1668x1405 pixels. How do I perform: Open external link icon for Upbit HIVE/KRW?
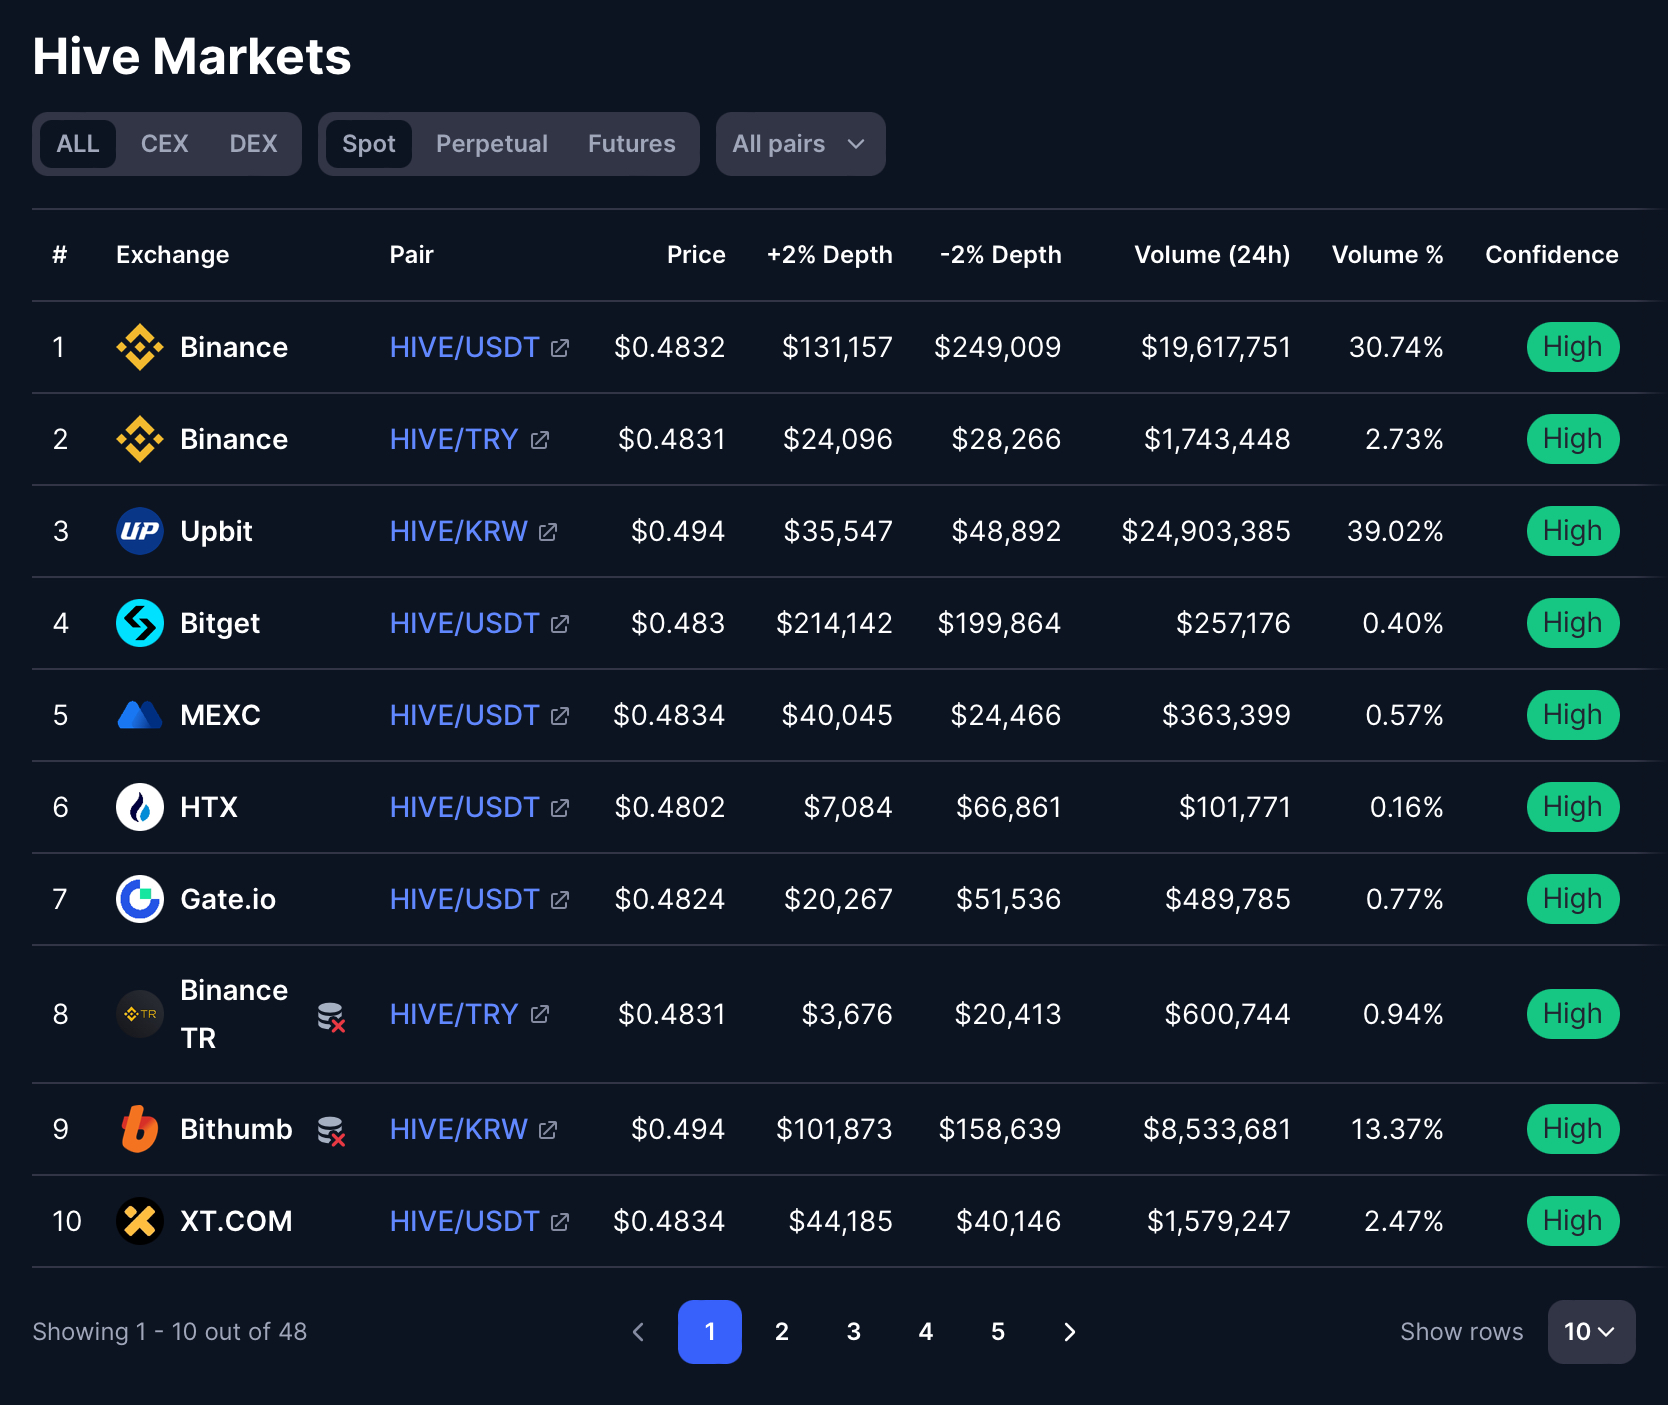coord(548,532)
